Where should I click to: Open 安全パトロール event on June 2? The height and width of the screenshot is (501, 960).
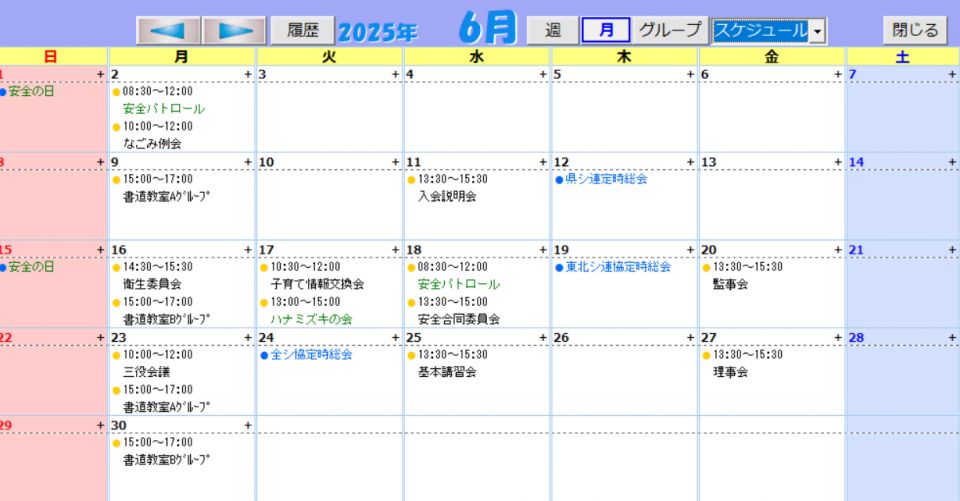tap(163, 109)
